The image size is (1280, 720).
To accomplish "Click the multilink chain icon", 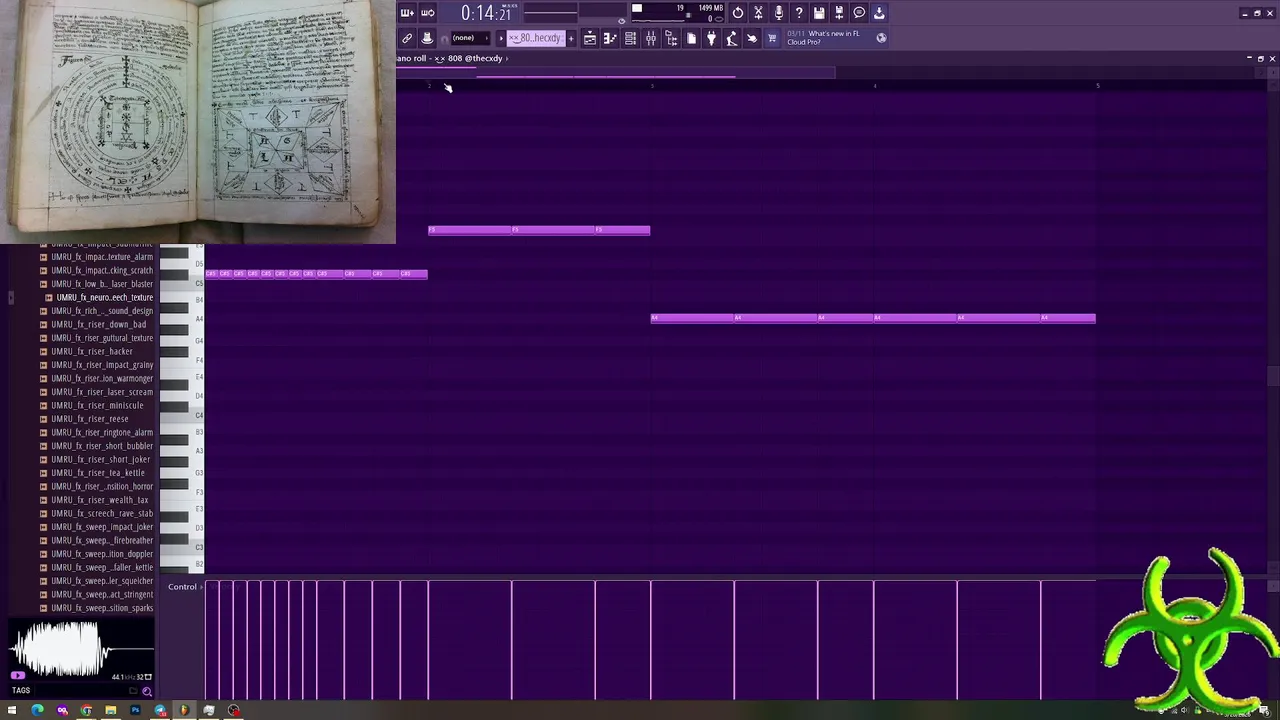I will [x=407, y=38].
